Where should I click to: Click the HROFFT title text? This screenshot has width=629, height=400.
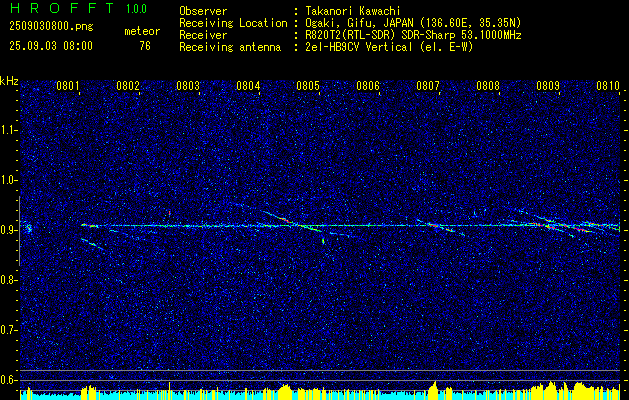click(x=63, y=9)
